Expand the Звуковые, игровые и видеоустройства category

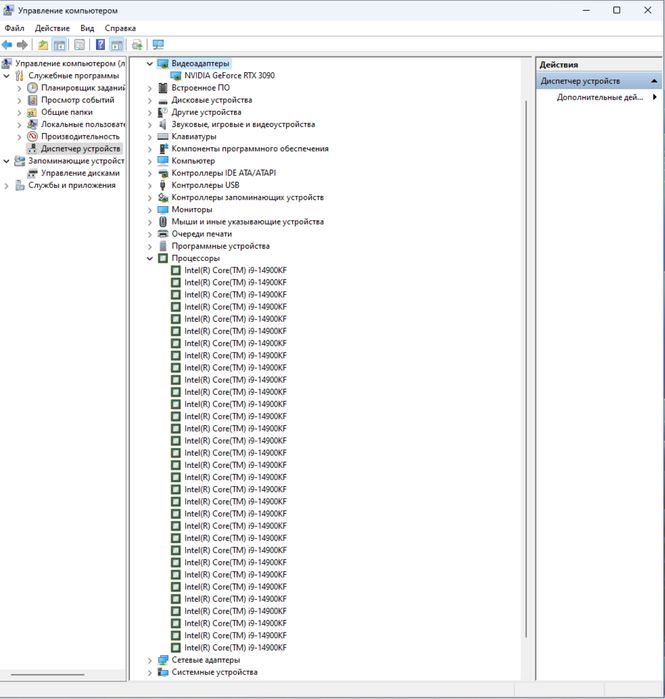click(150, 125)
